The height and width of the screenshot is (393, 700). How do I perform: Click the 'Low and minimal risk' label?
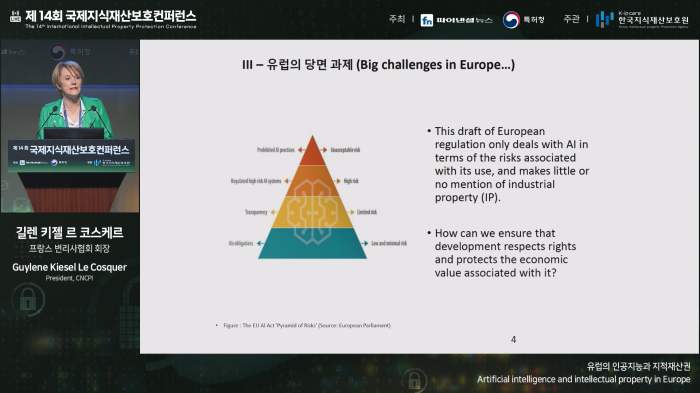click(389, 243)
